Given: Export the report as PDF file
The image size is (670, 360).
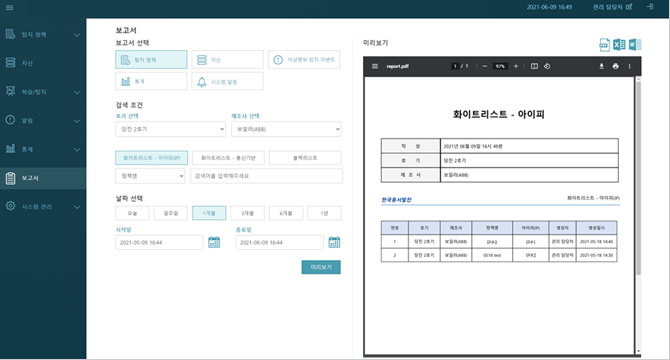Looking at the screenshot, I should click(604, 44).
